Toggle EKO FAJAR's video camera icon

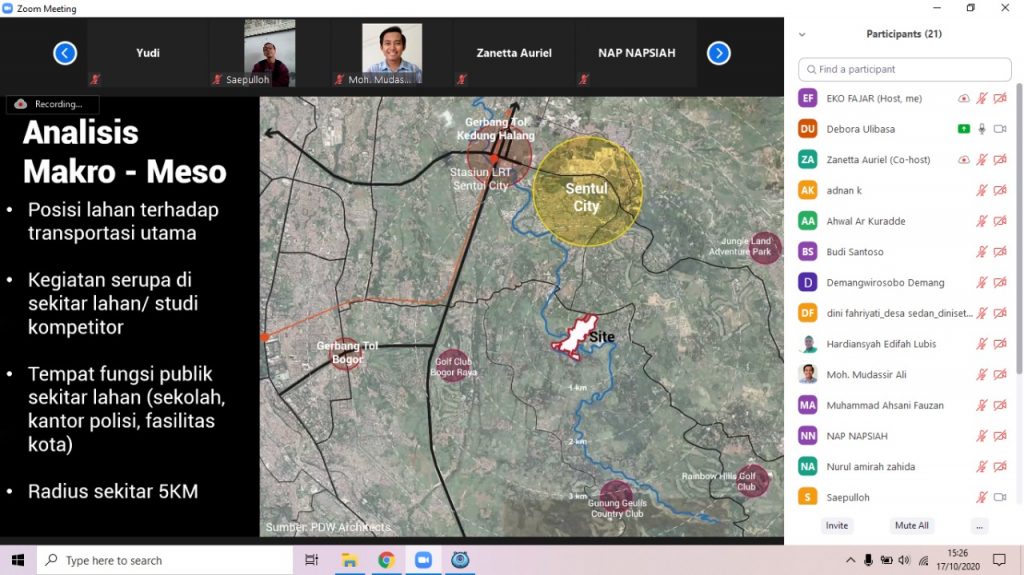click(1000, 99)
